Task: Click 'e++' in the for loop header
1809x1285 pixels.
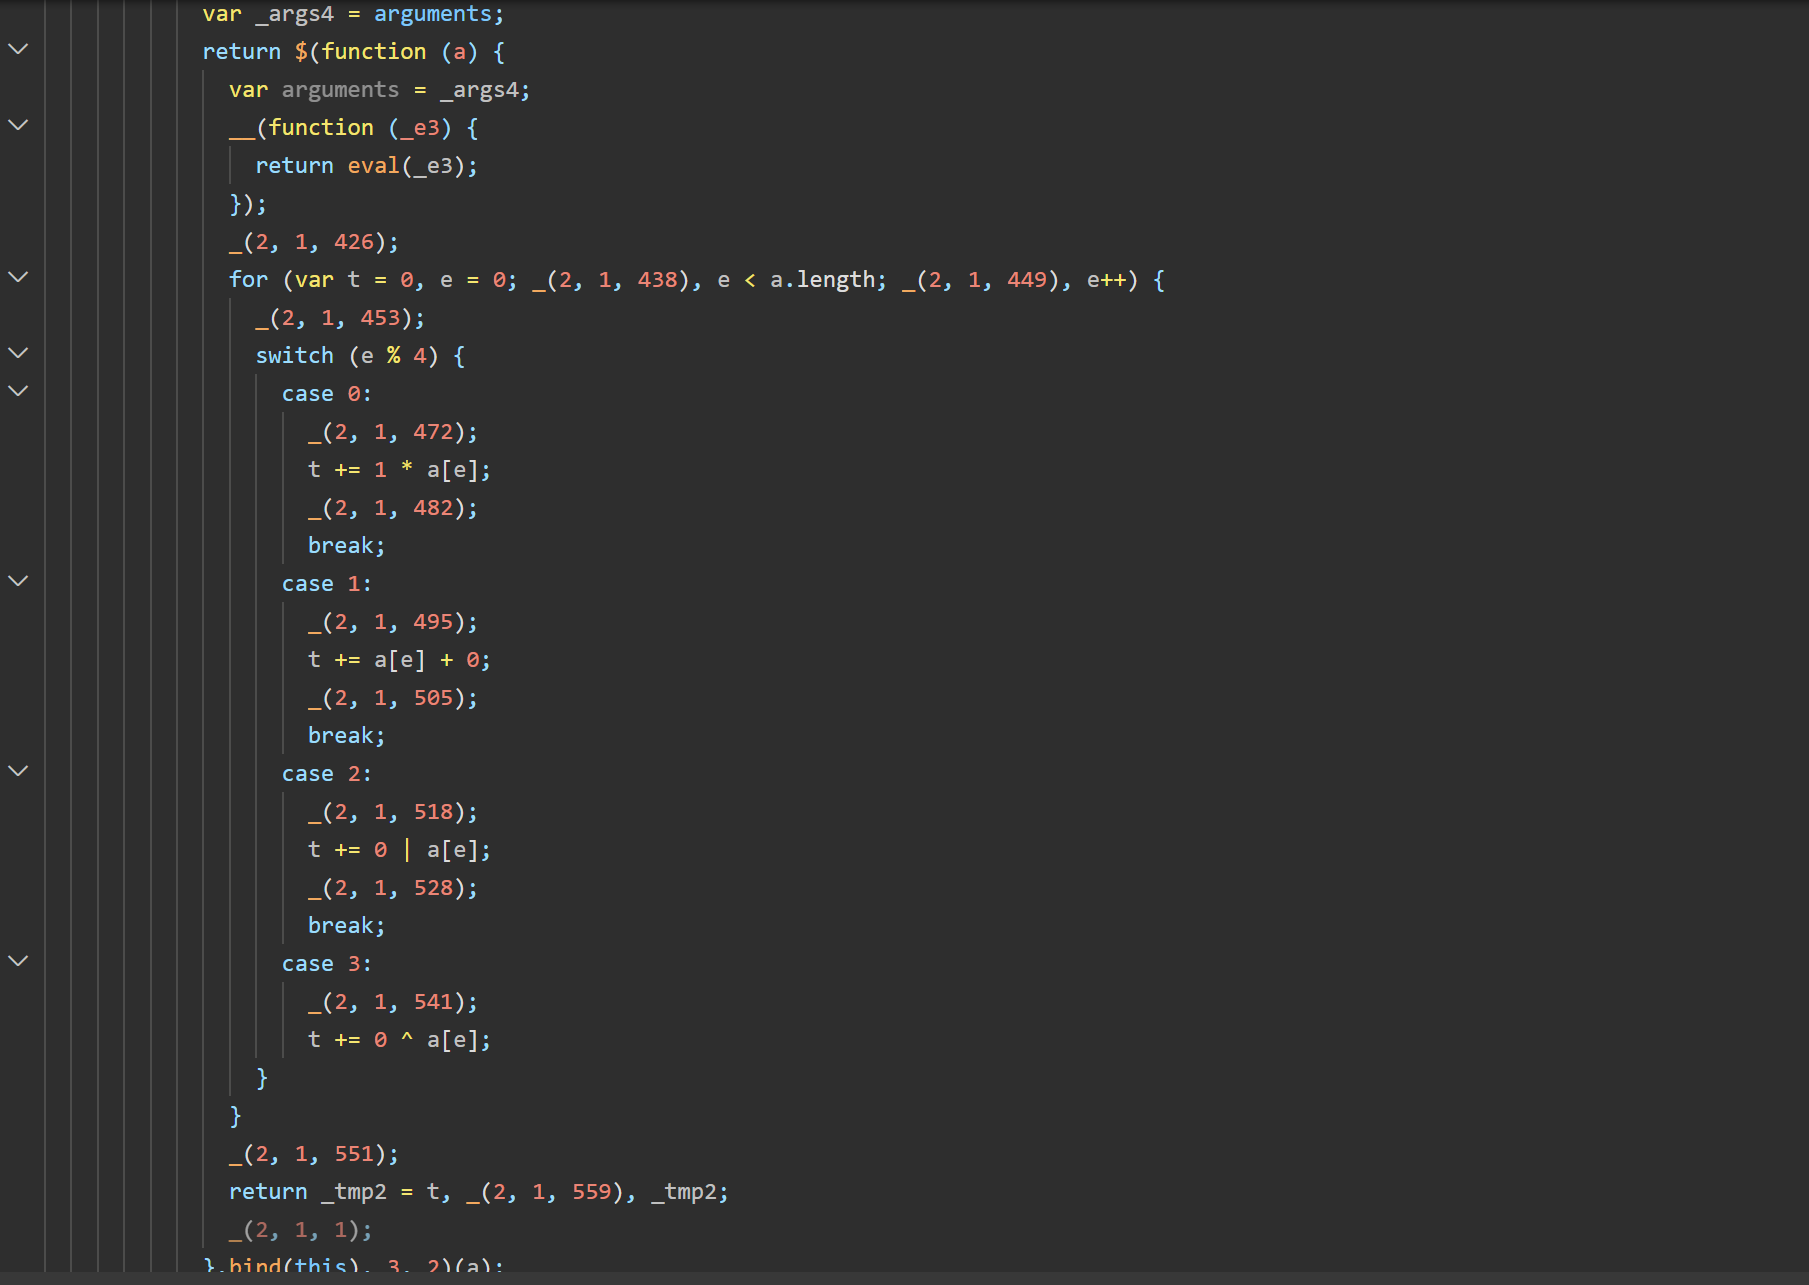Action: (x=1107, y=280)
